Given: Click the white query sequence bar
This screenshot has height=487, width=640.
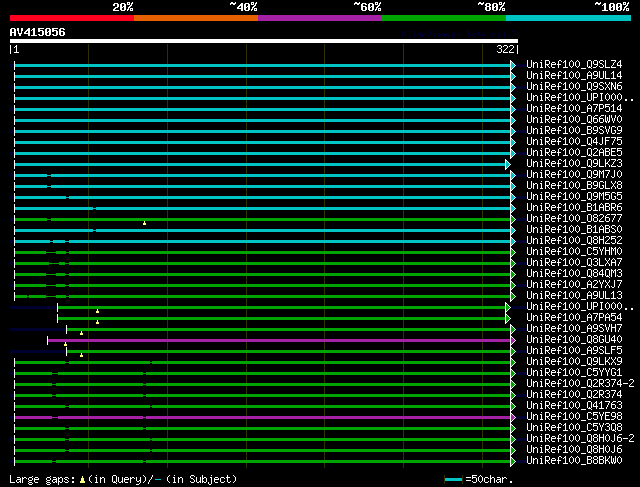Looking at the screenshot, I should [264, 41].
